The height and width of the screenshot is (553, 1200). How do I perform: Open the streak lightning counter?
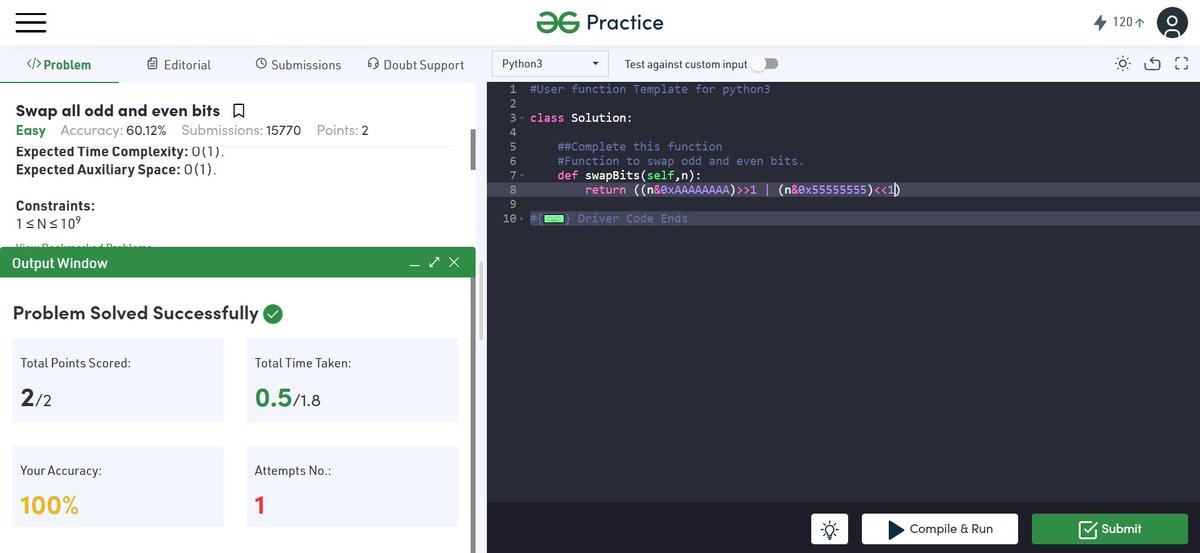(1118, 22)
